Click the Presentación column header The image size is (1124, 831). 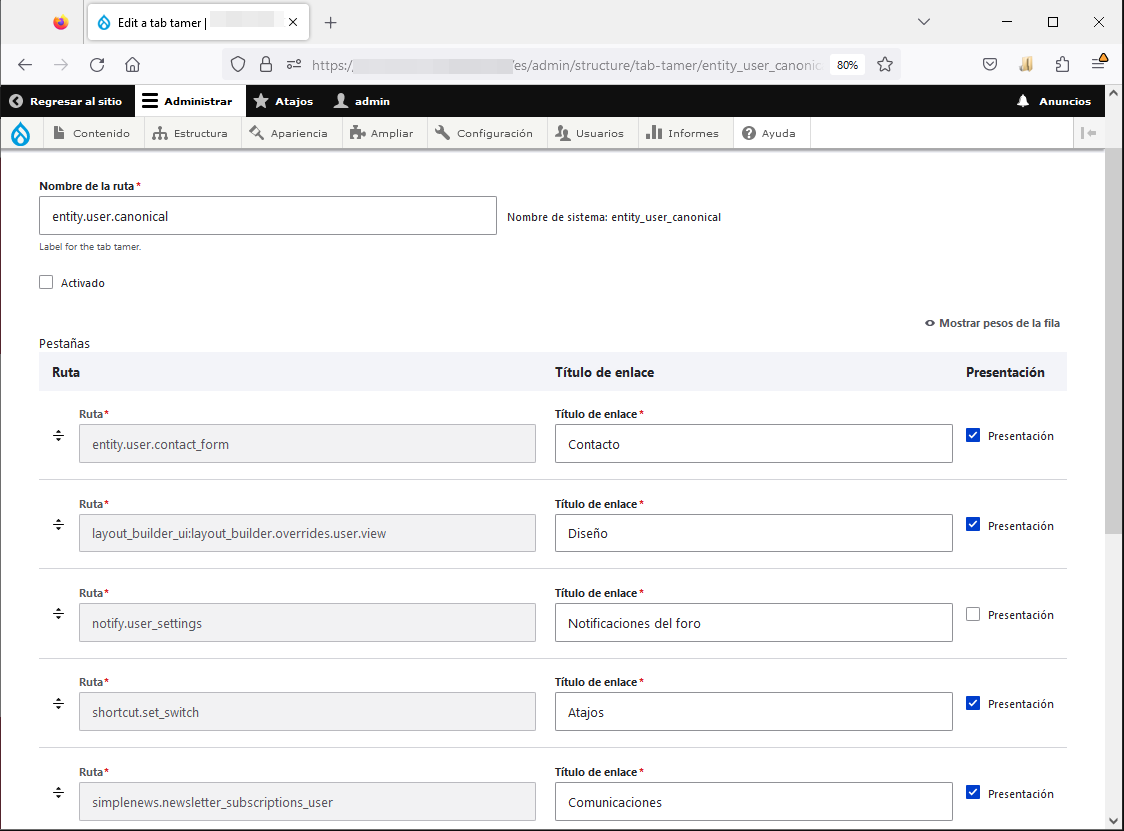click(1005, 372)
